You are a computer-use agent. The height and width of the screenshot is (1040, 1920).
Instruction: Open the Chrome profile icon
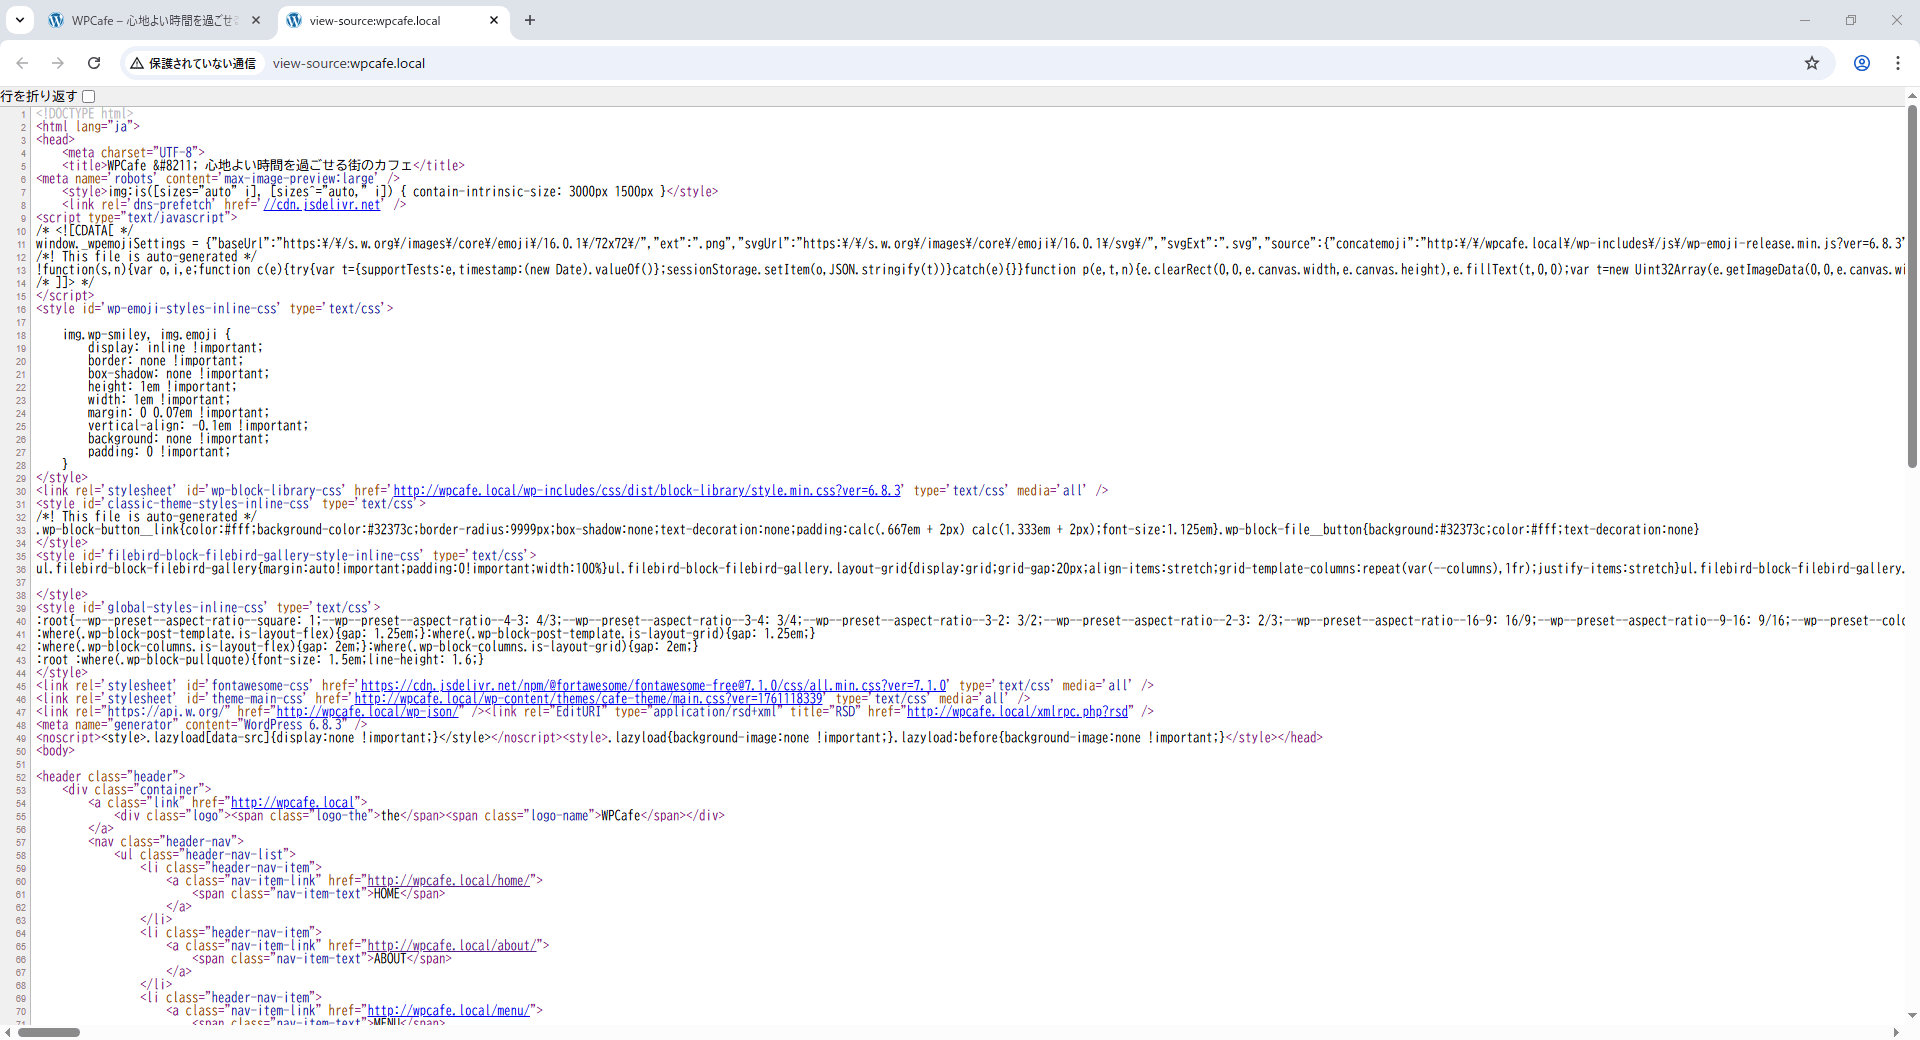click(x=1862, y=63)
